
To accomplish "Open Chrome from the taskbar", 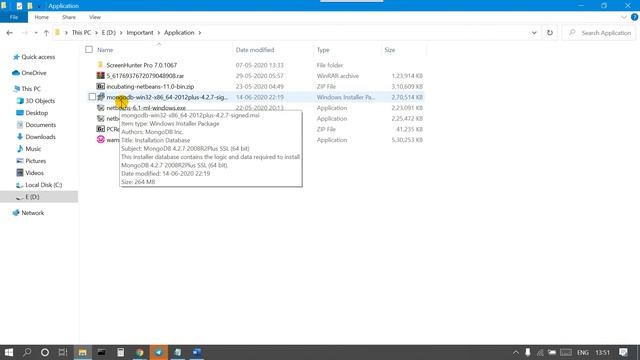I will 140,352.
